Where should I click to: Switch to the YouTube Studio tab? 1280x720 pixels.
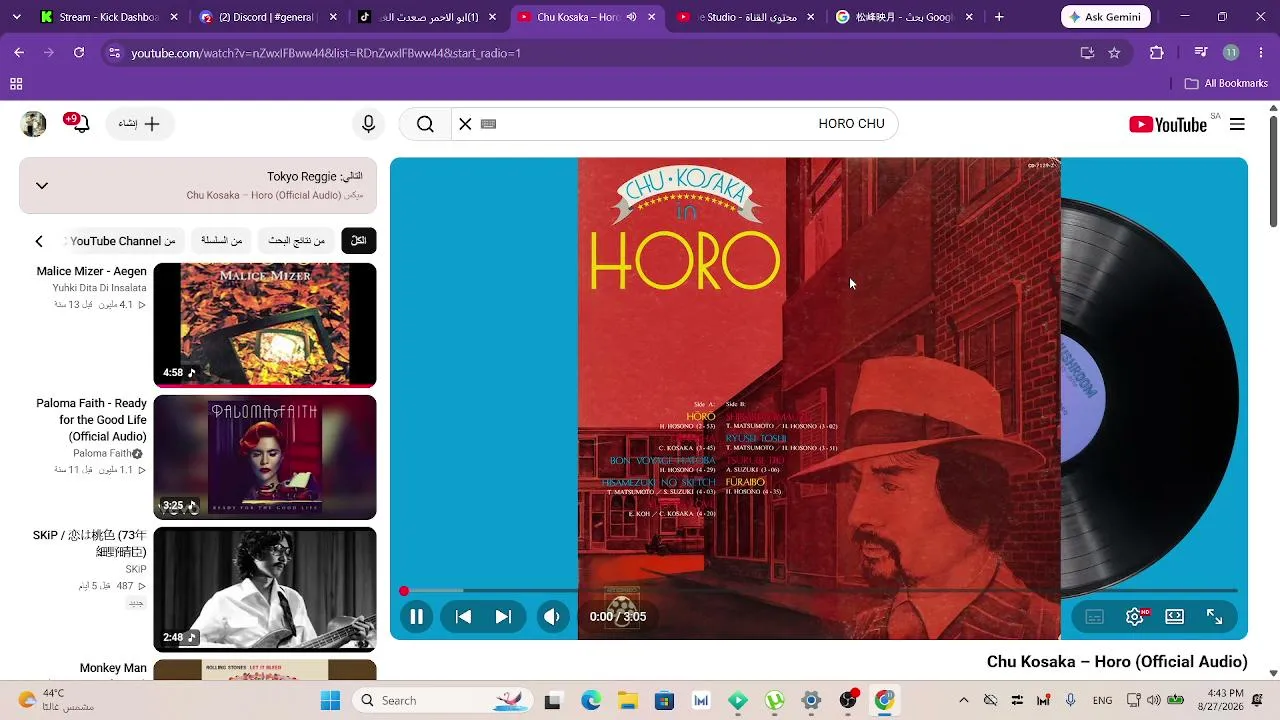[745, 17]
